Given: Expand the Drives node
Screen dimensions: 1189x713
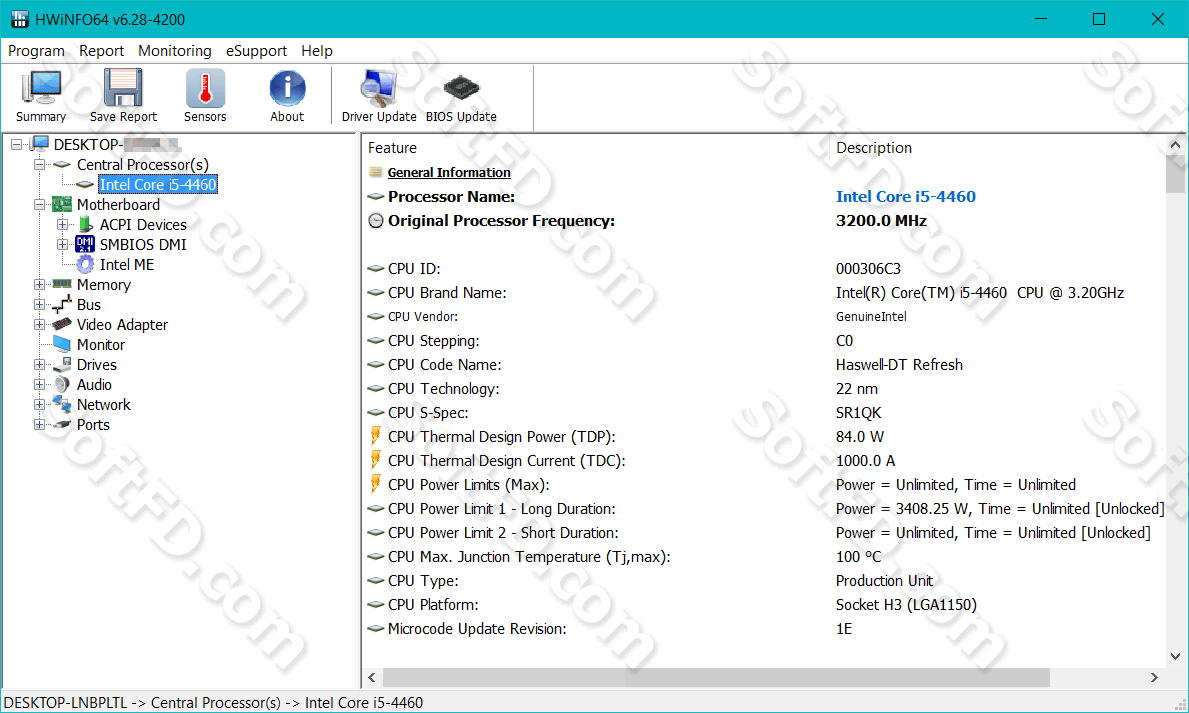Looking at the screenshot, I should pos(39,365).
